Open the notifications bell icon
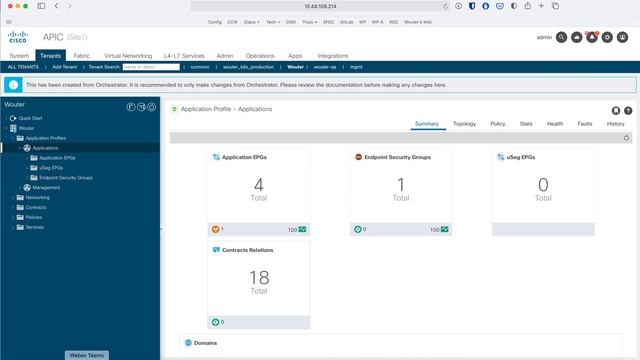The height and width of the screenshot is (360, 640). [x=592, y=37]
